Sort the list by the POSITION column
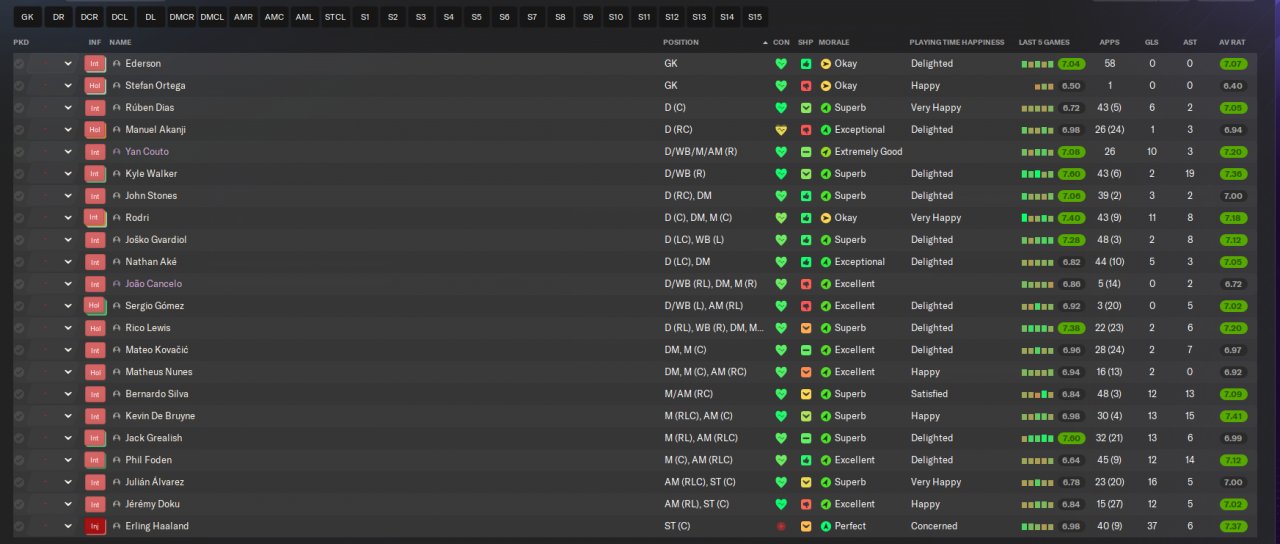This screenshot has width=1280, height=544. [x=681, y=42]
